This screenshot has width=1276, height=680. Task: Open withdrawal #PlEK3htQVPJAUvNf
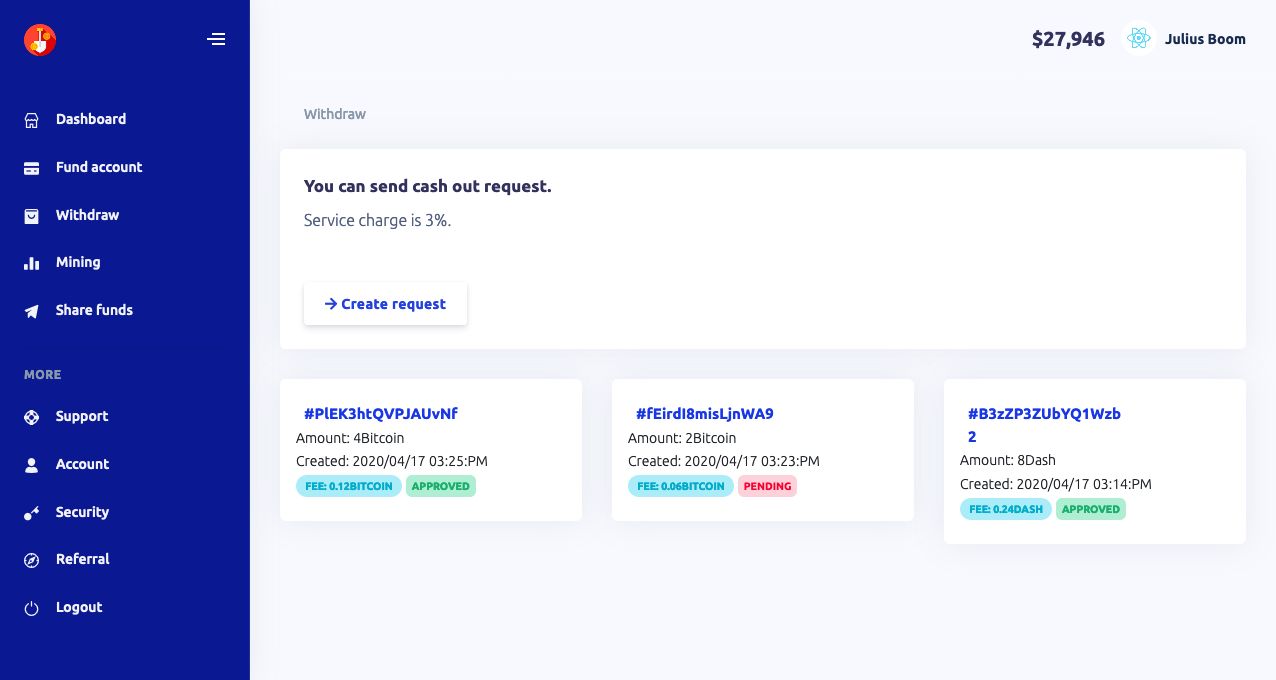pyautogui.click(x=381, y=414)
